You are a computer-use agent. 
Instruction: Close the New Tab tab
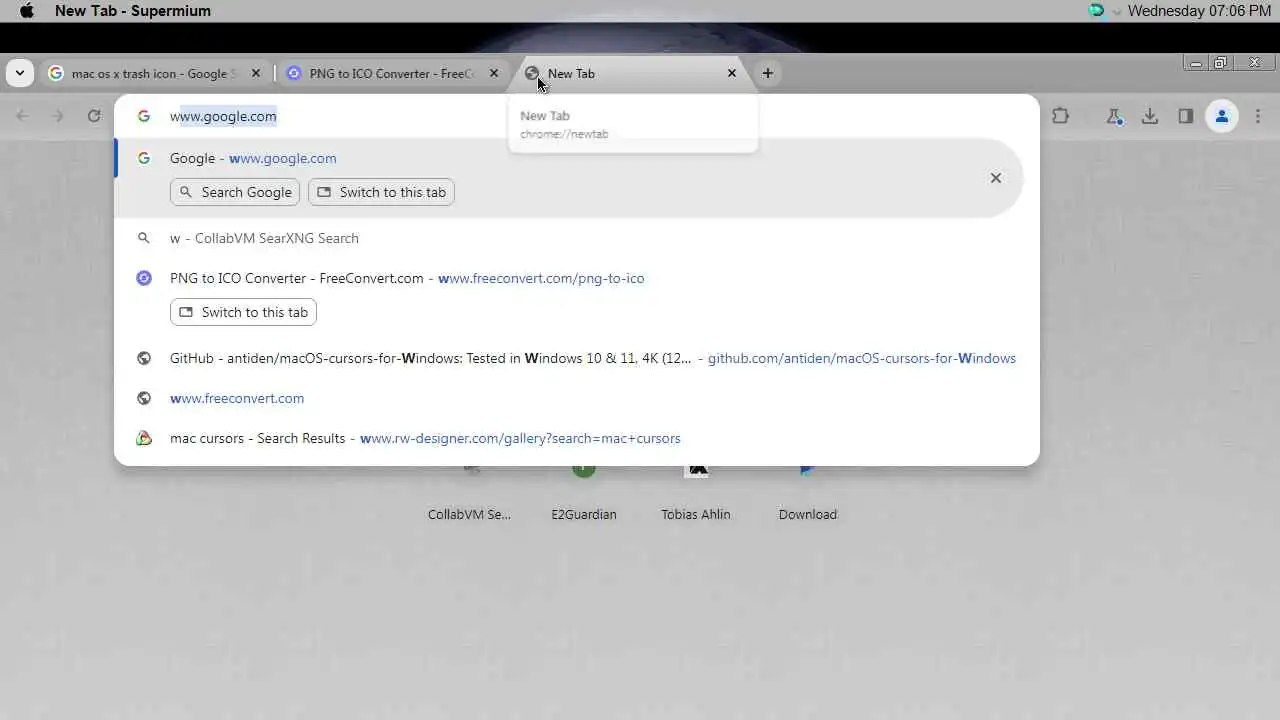tap(732, 73)
